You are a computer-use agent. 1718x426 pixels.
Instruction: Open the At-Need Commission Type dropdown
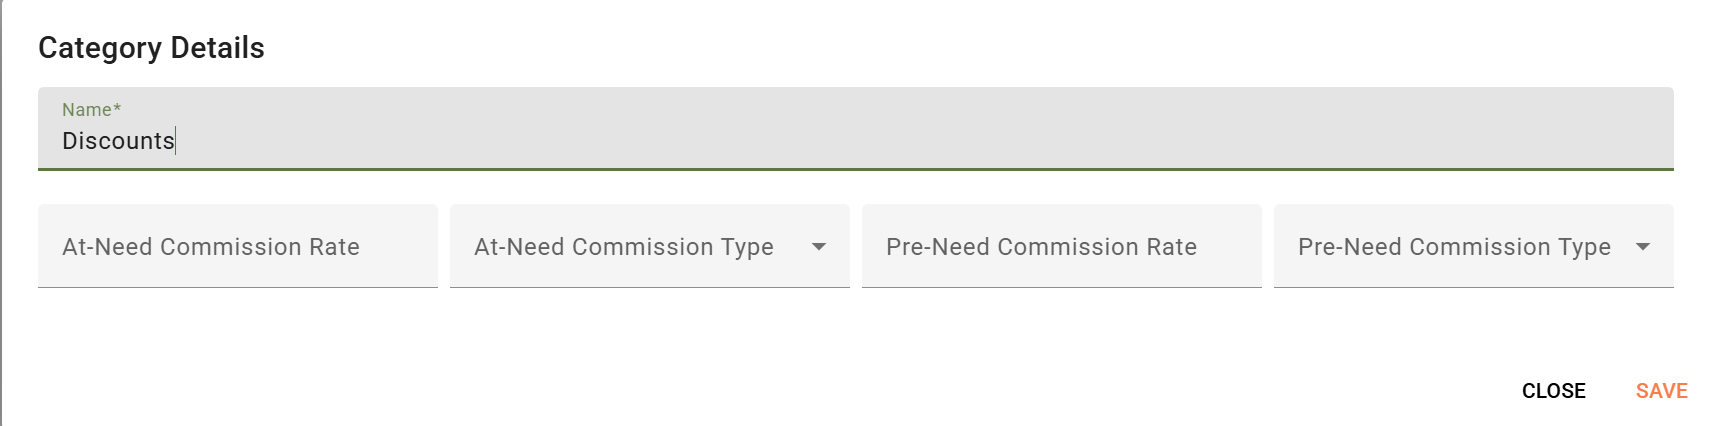pyautogui.click(x=650, y=247)
